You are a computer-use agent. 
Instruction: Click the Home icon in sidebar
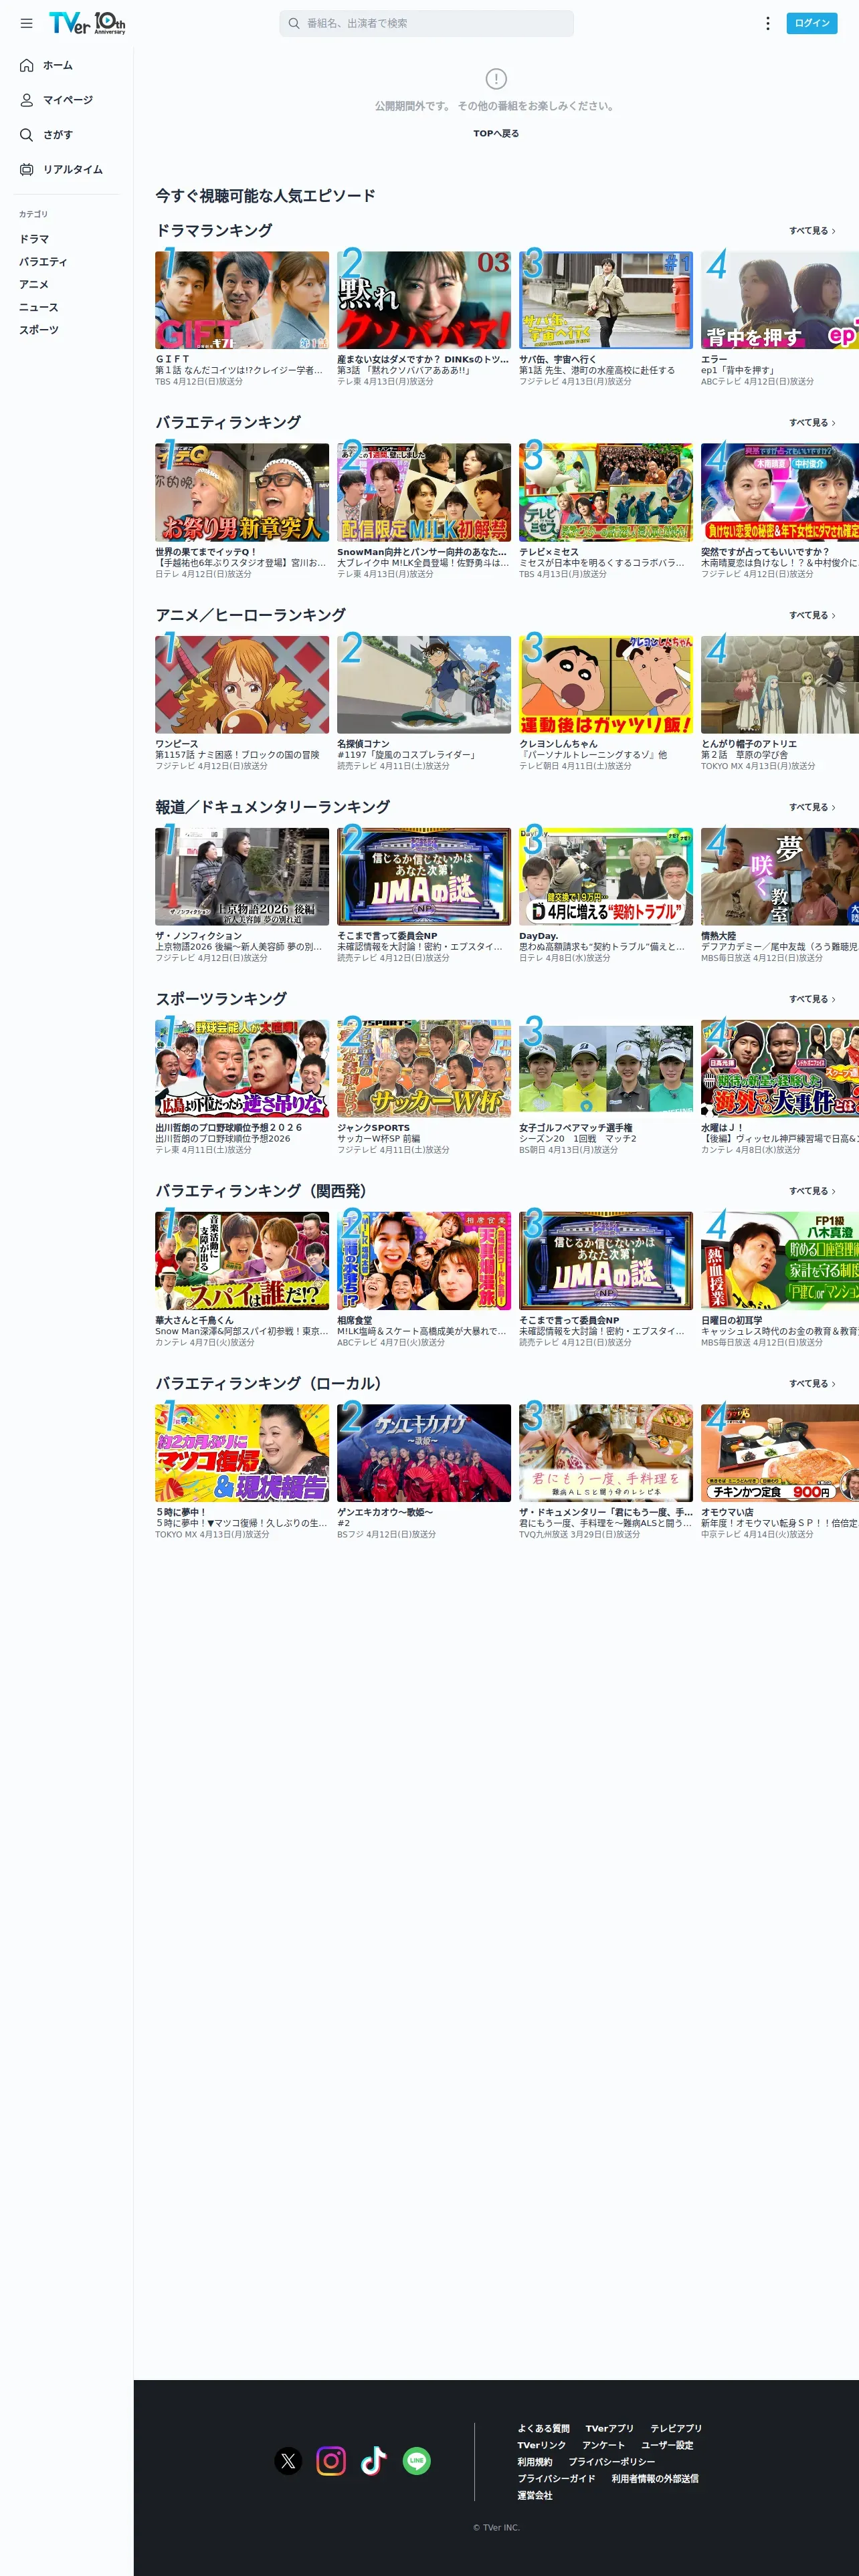point(27,65)
